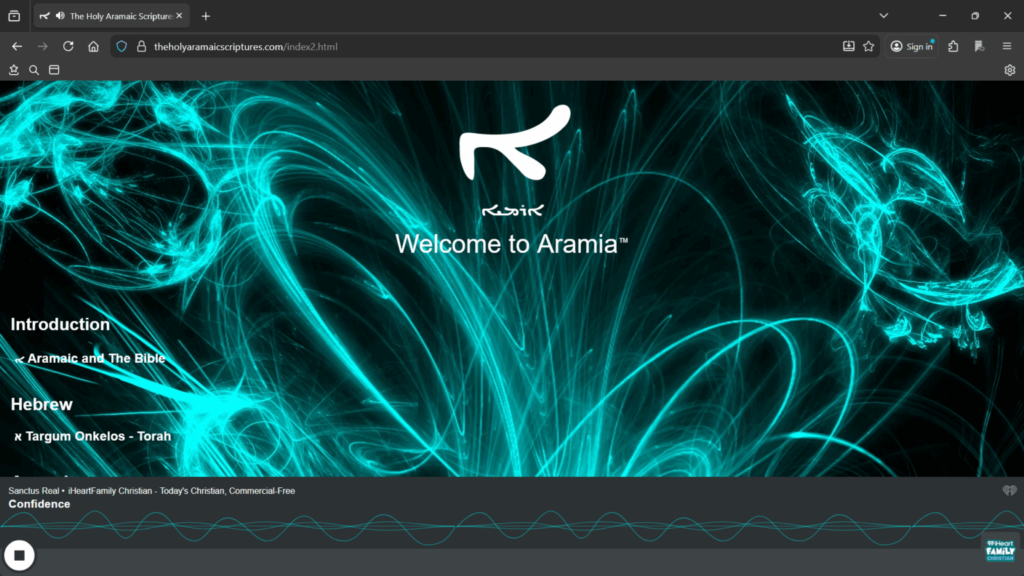
Task: Go to the browser home page
Action: 93,46
